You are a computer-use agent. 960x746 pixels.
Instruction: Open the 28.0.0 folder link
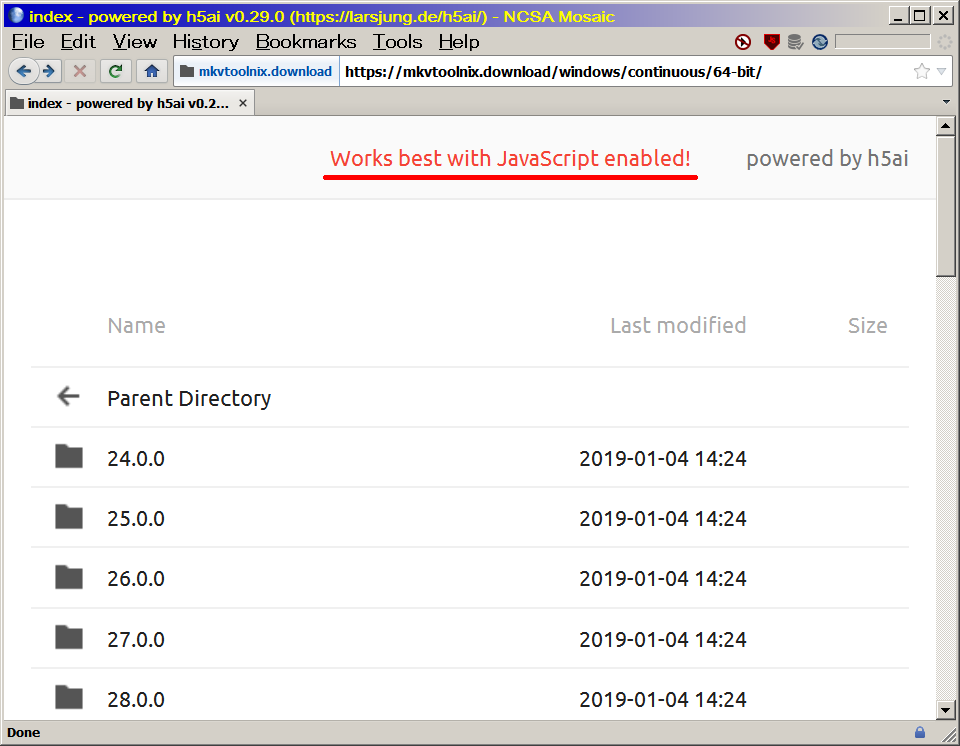[x=136, y=699]
